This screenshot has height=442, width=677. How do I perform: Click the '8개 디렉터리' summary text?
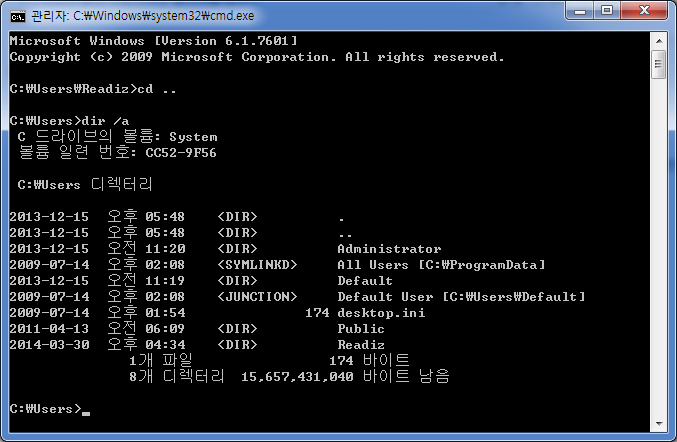click(177, 376)
